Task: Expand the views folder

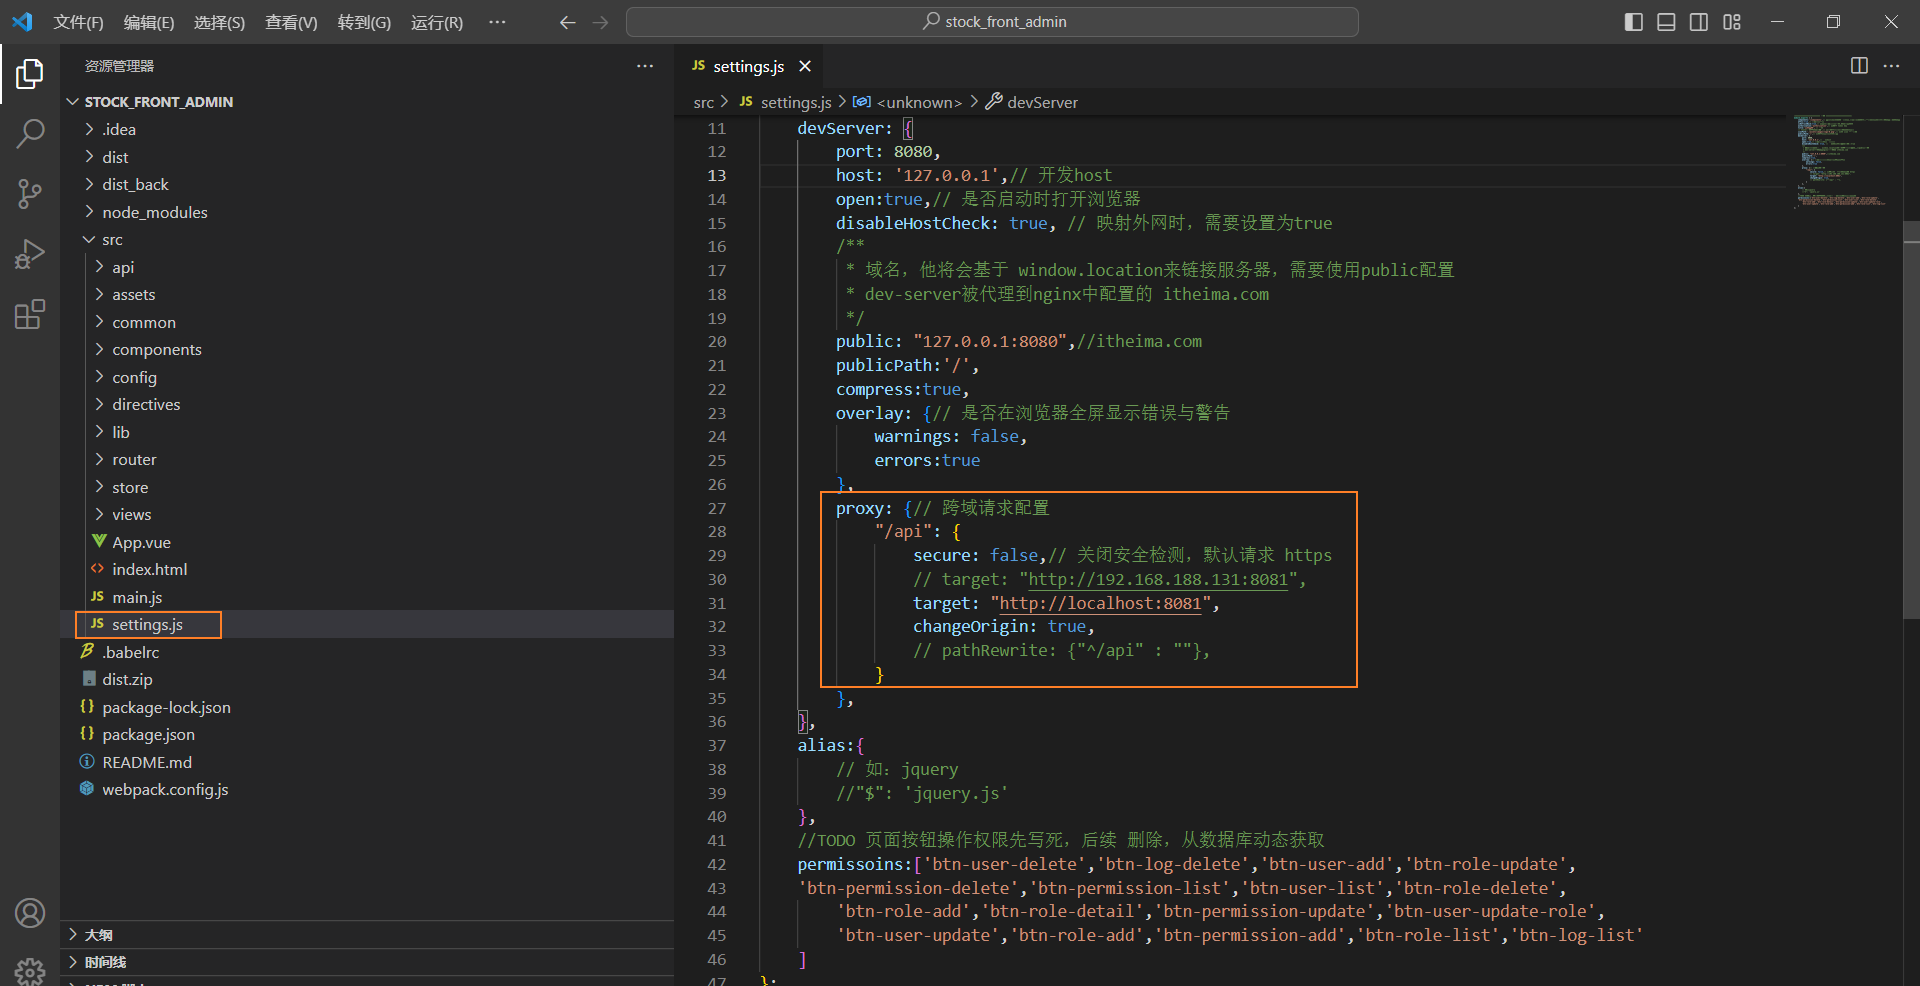Action: click(x=367, y=514)
